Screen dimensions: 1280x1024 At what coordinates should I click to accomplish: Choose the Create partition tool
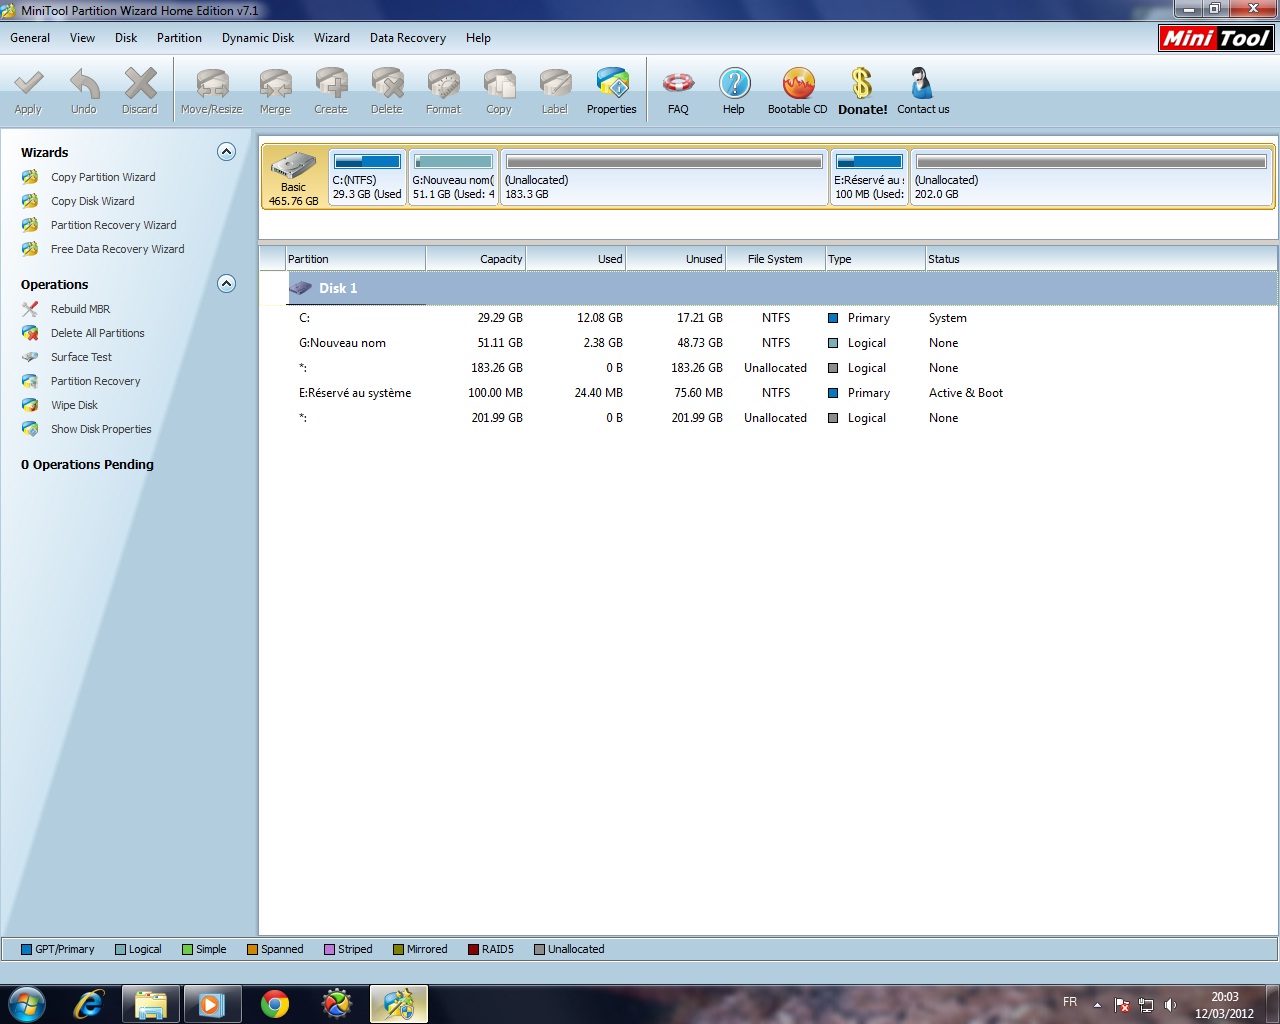331,91
